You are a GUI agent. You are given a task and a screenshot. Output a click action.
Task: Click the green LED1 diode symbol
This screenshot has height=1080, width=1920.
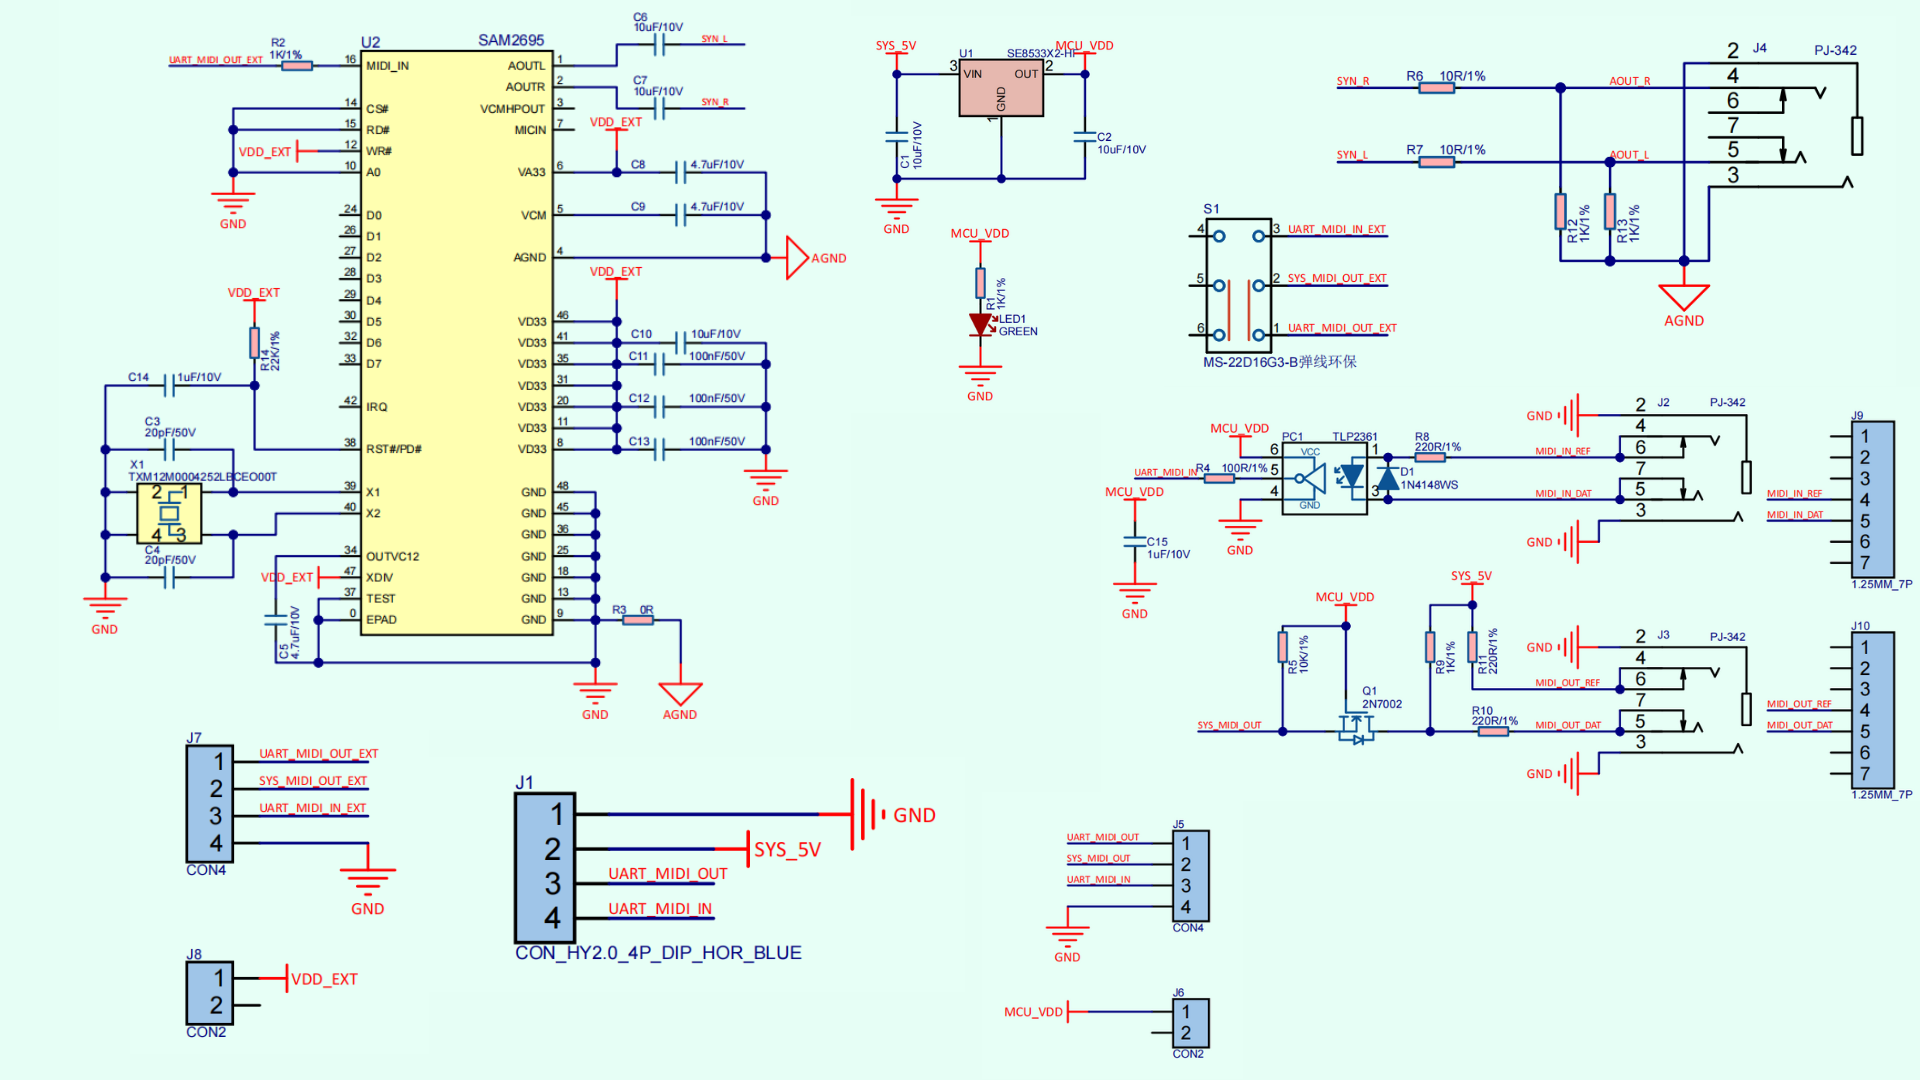pos(981,325)
